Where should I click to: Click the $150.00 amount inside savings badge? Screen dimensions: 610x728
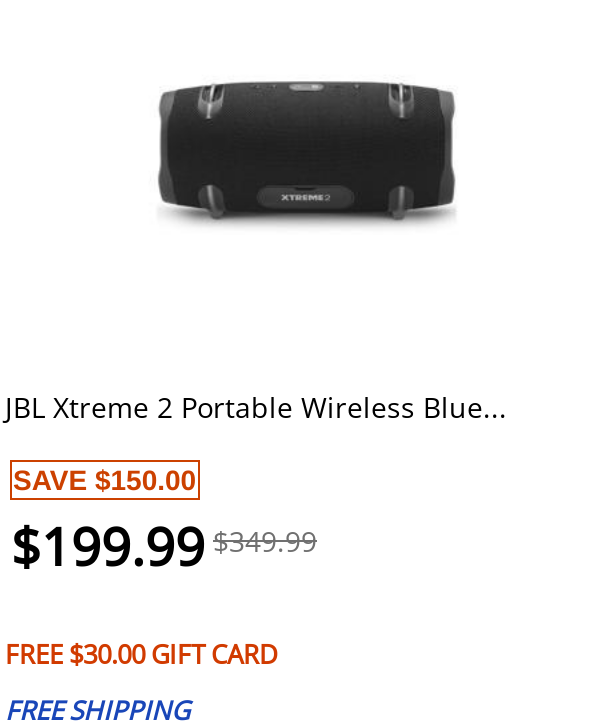pos(145,480)
